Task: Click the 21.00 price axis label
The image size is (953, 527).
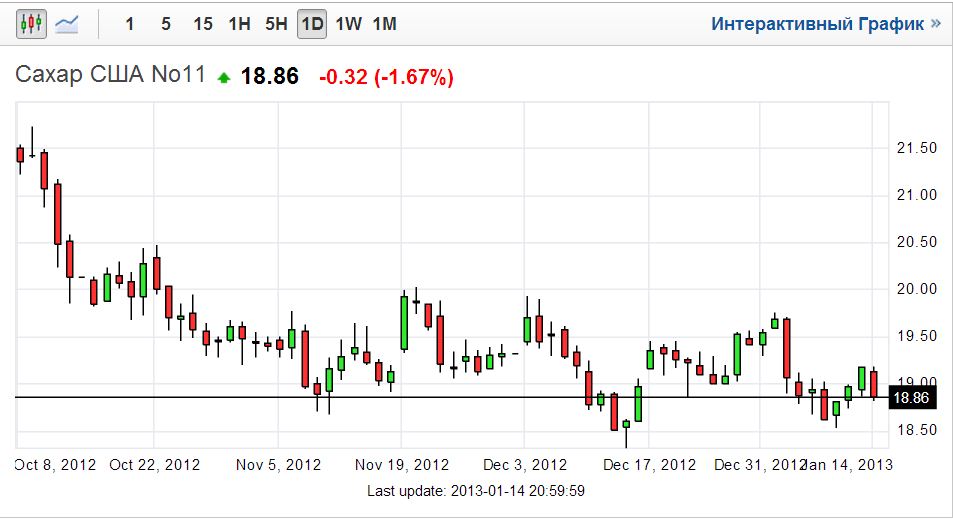Action: (917, 195)
